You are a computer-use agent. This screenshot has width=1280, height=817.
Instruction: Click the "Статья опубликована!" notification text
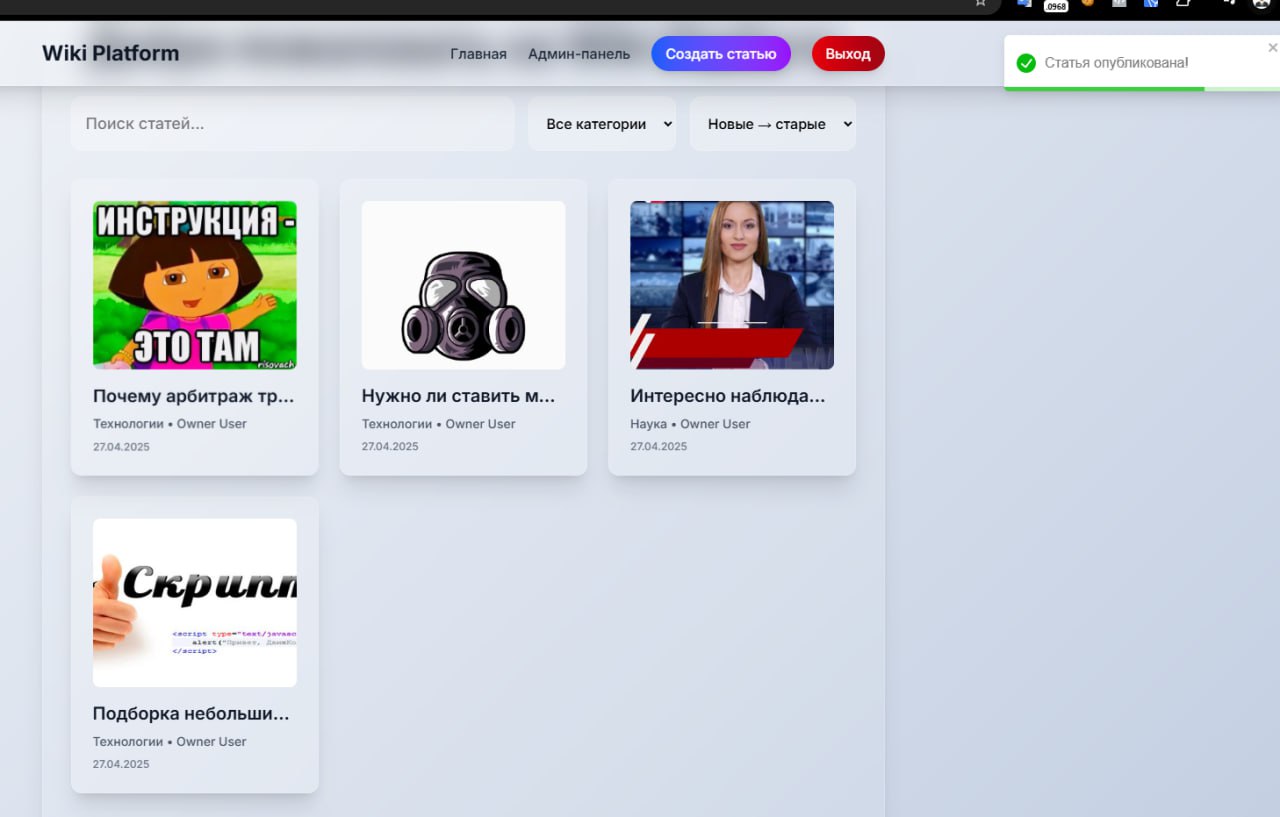pyautogui.click(x=1117, y=63)
